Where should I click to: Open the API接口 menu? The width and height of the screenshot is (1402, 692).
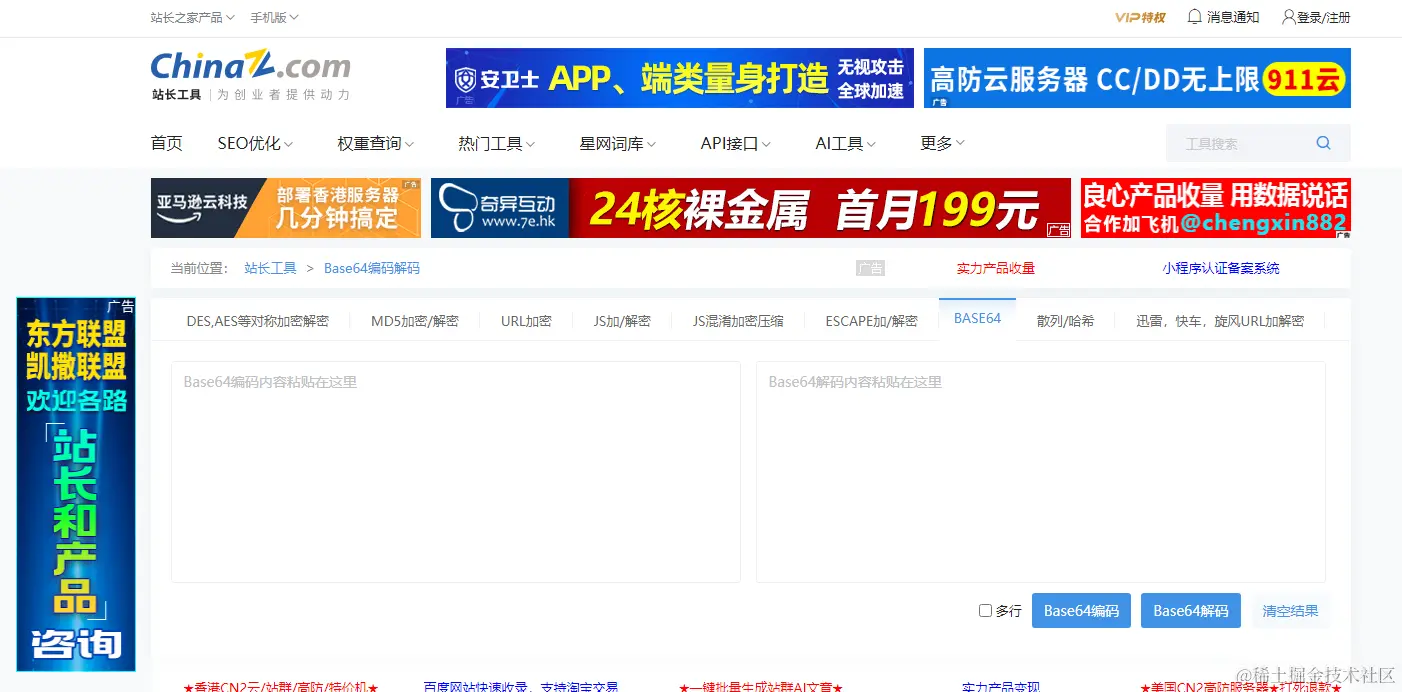click(x=735, y=144)
